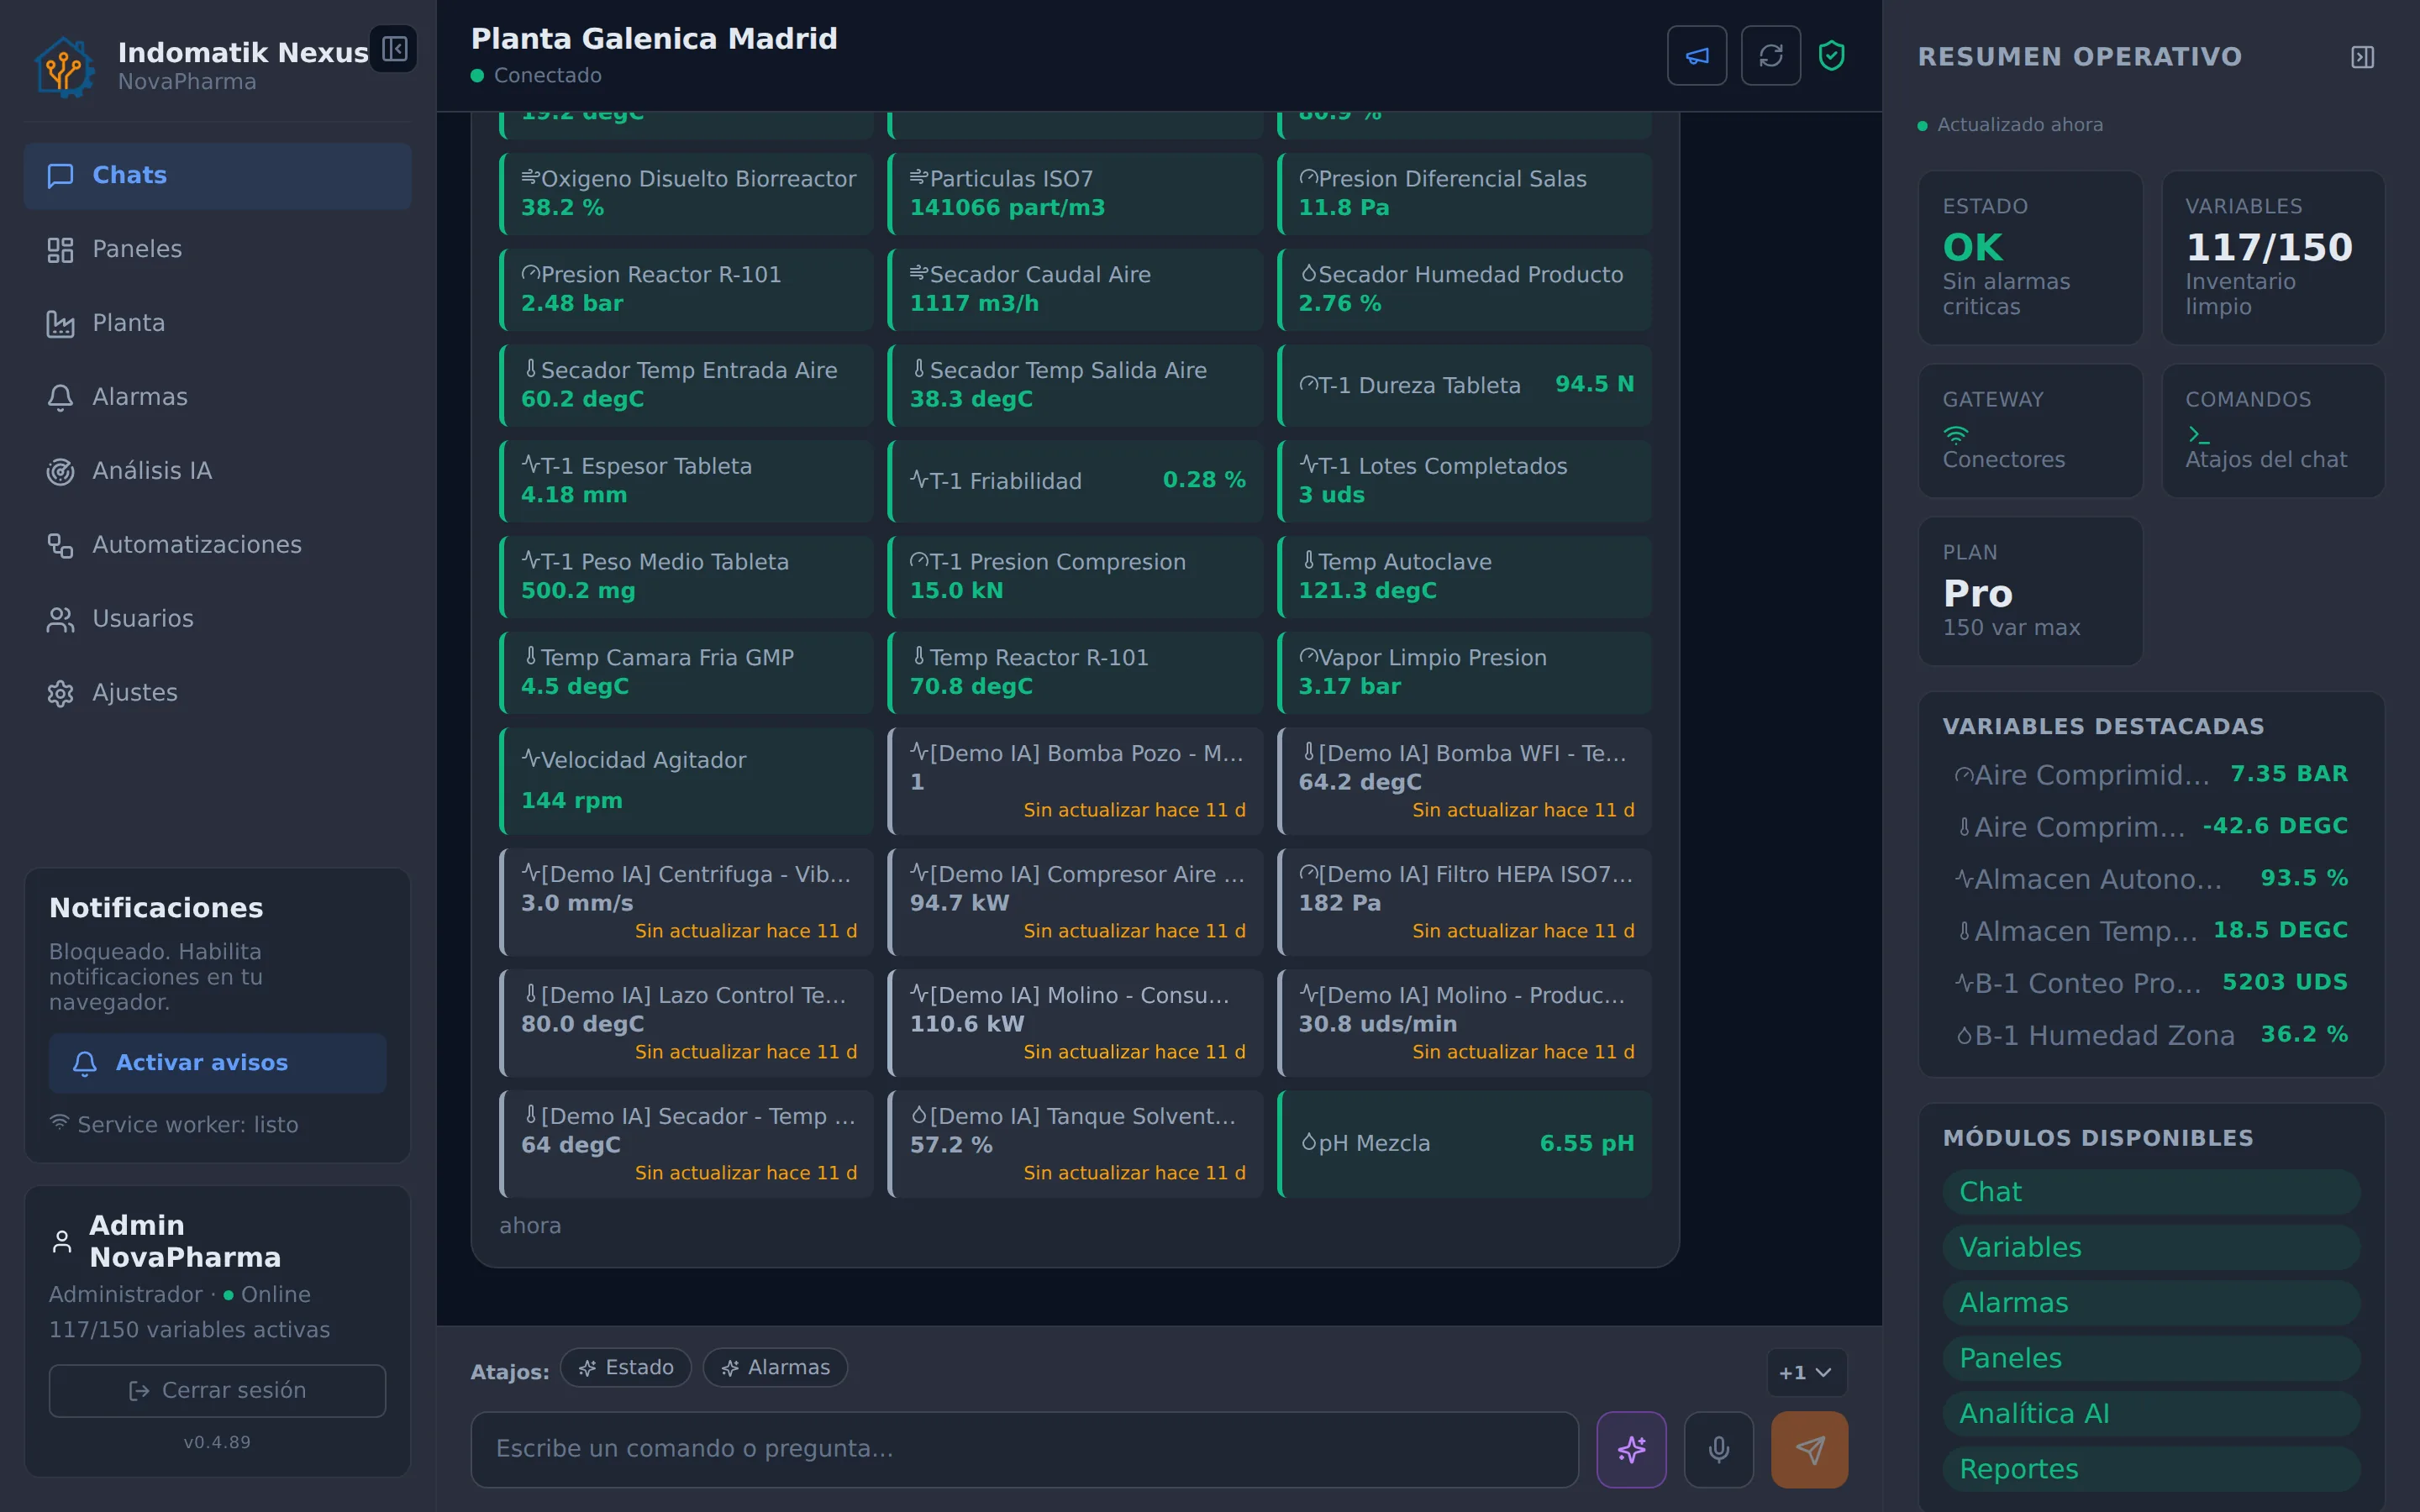Open the Chat module pill
Image resolution: width=2420 pixels, height=1512 pixels.
[2151, 1192]
